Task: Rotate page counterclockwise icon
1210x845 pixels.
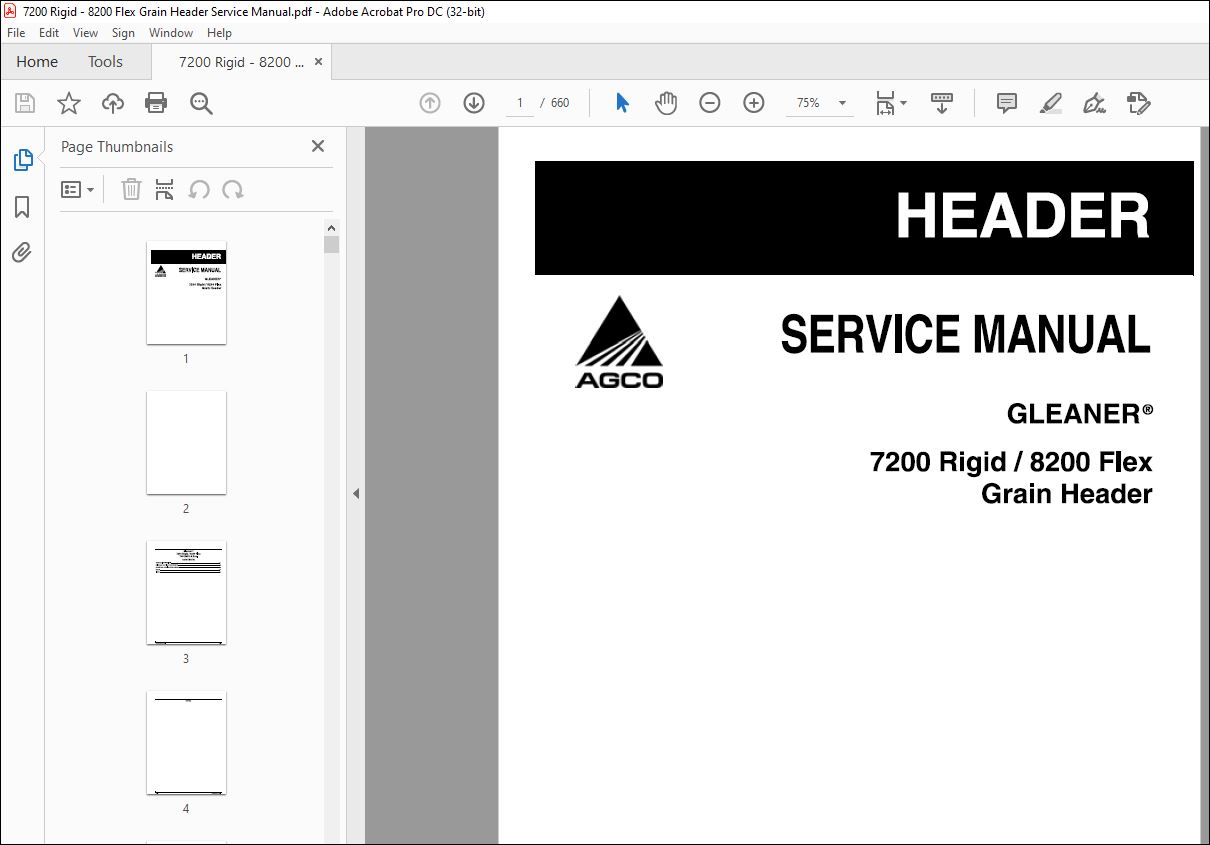Action: pyautogui.click(x=199, y=190)
